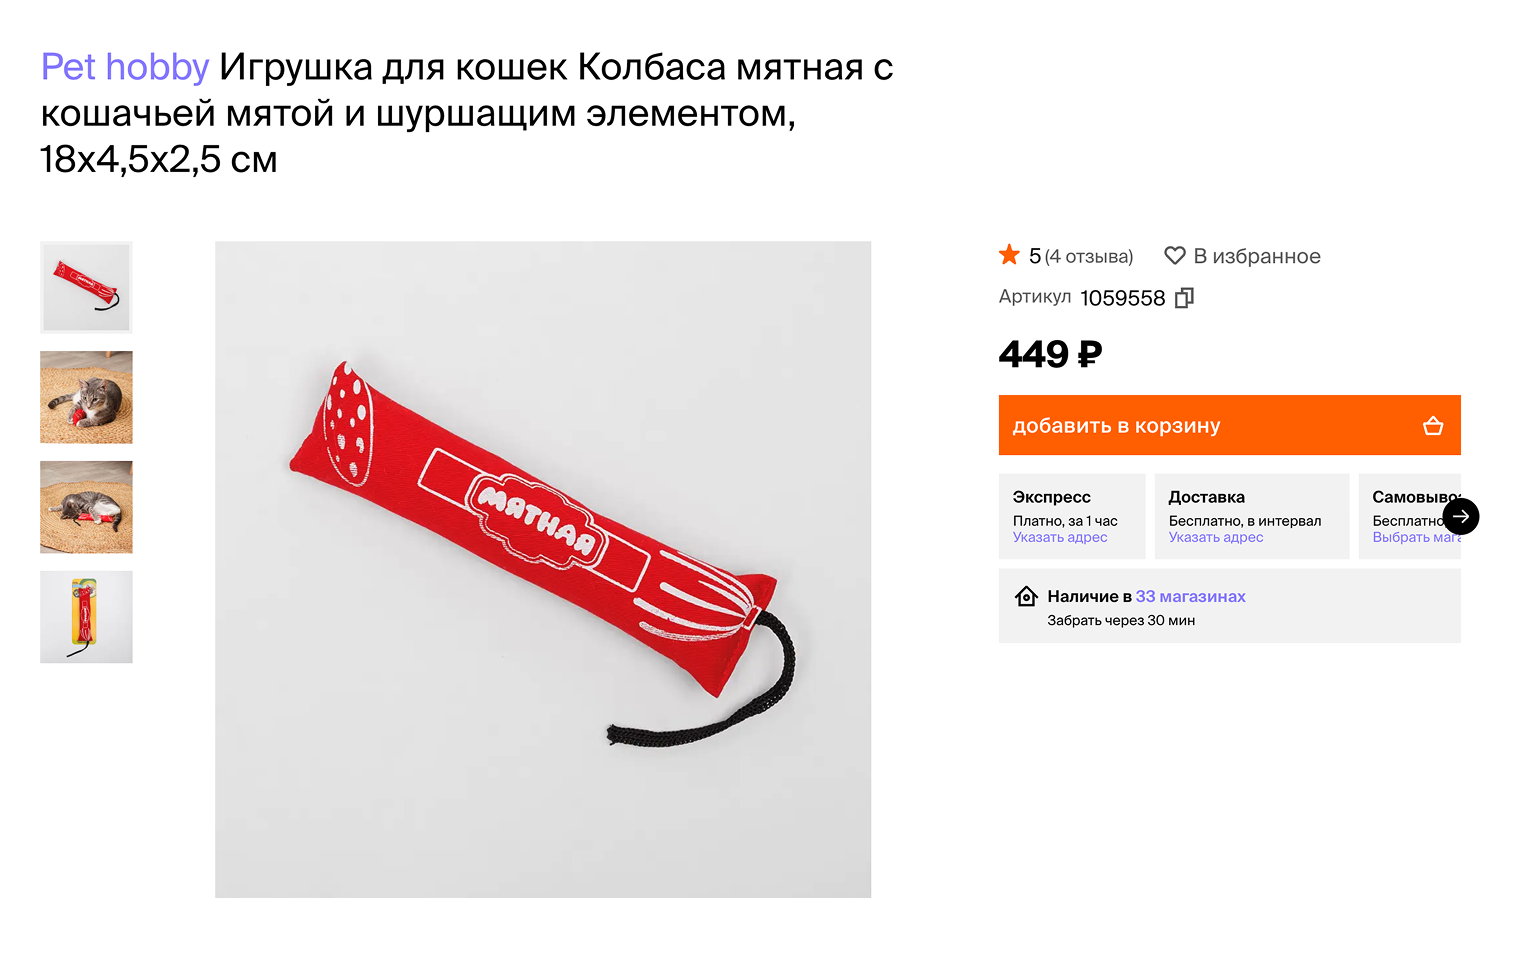Select the Экспресс delivery option card
1520x960 pixels.
click(1072, 516)
